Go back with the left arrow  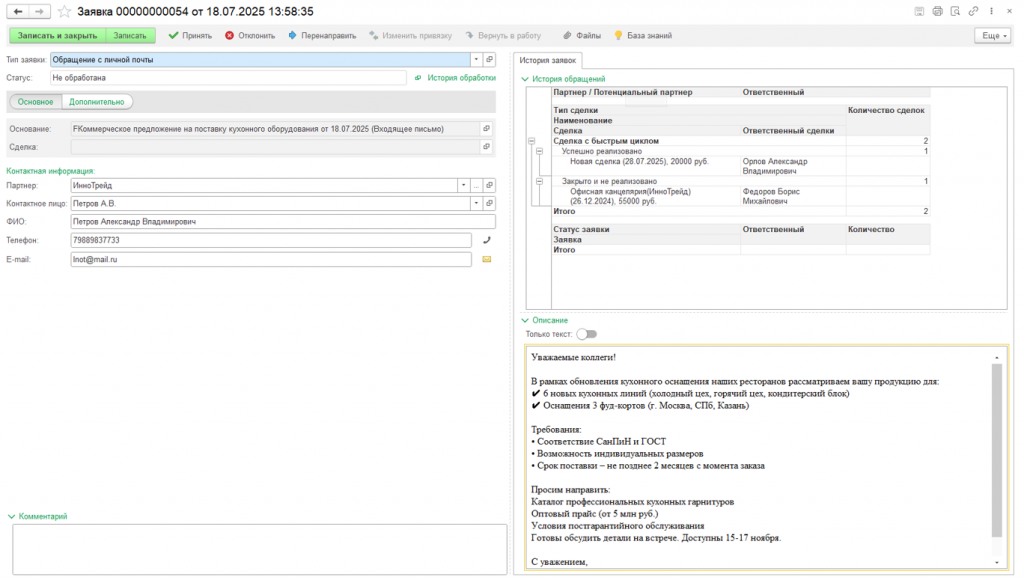[18, 11]
